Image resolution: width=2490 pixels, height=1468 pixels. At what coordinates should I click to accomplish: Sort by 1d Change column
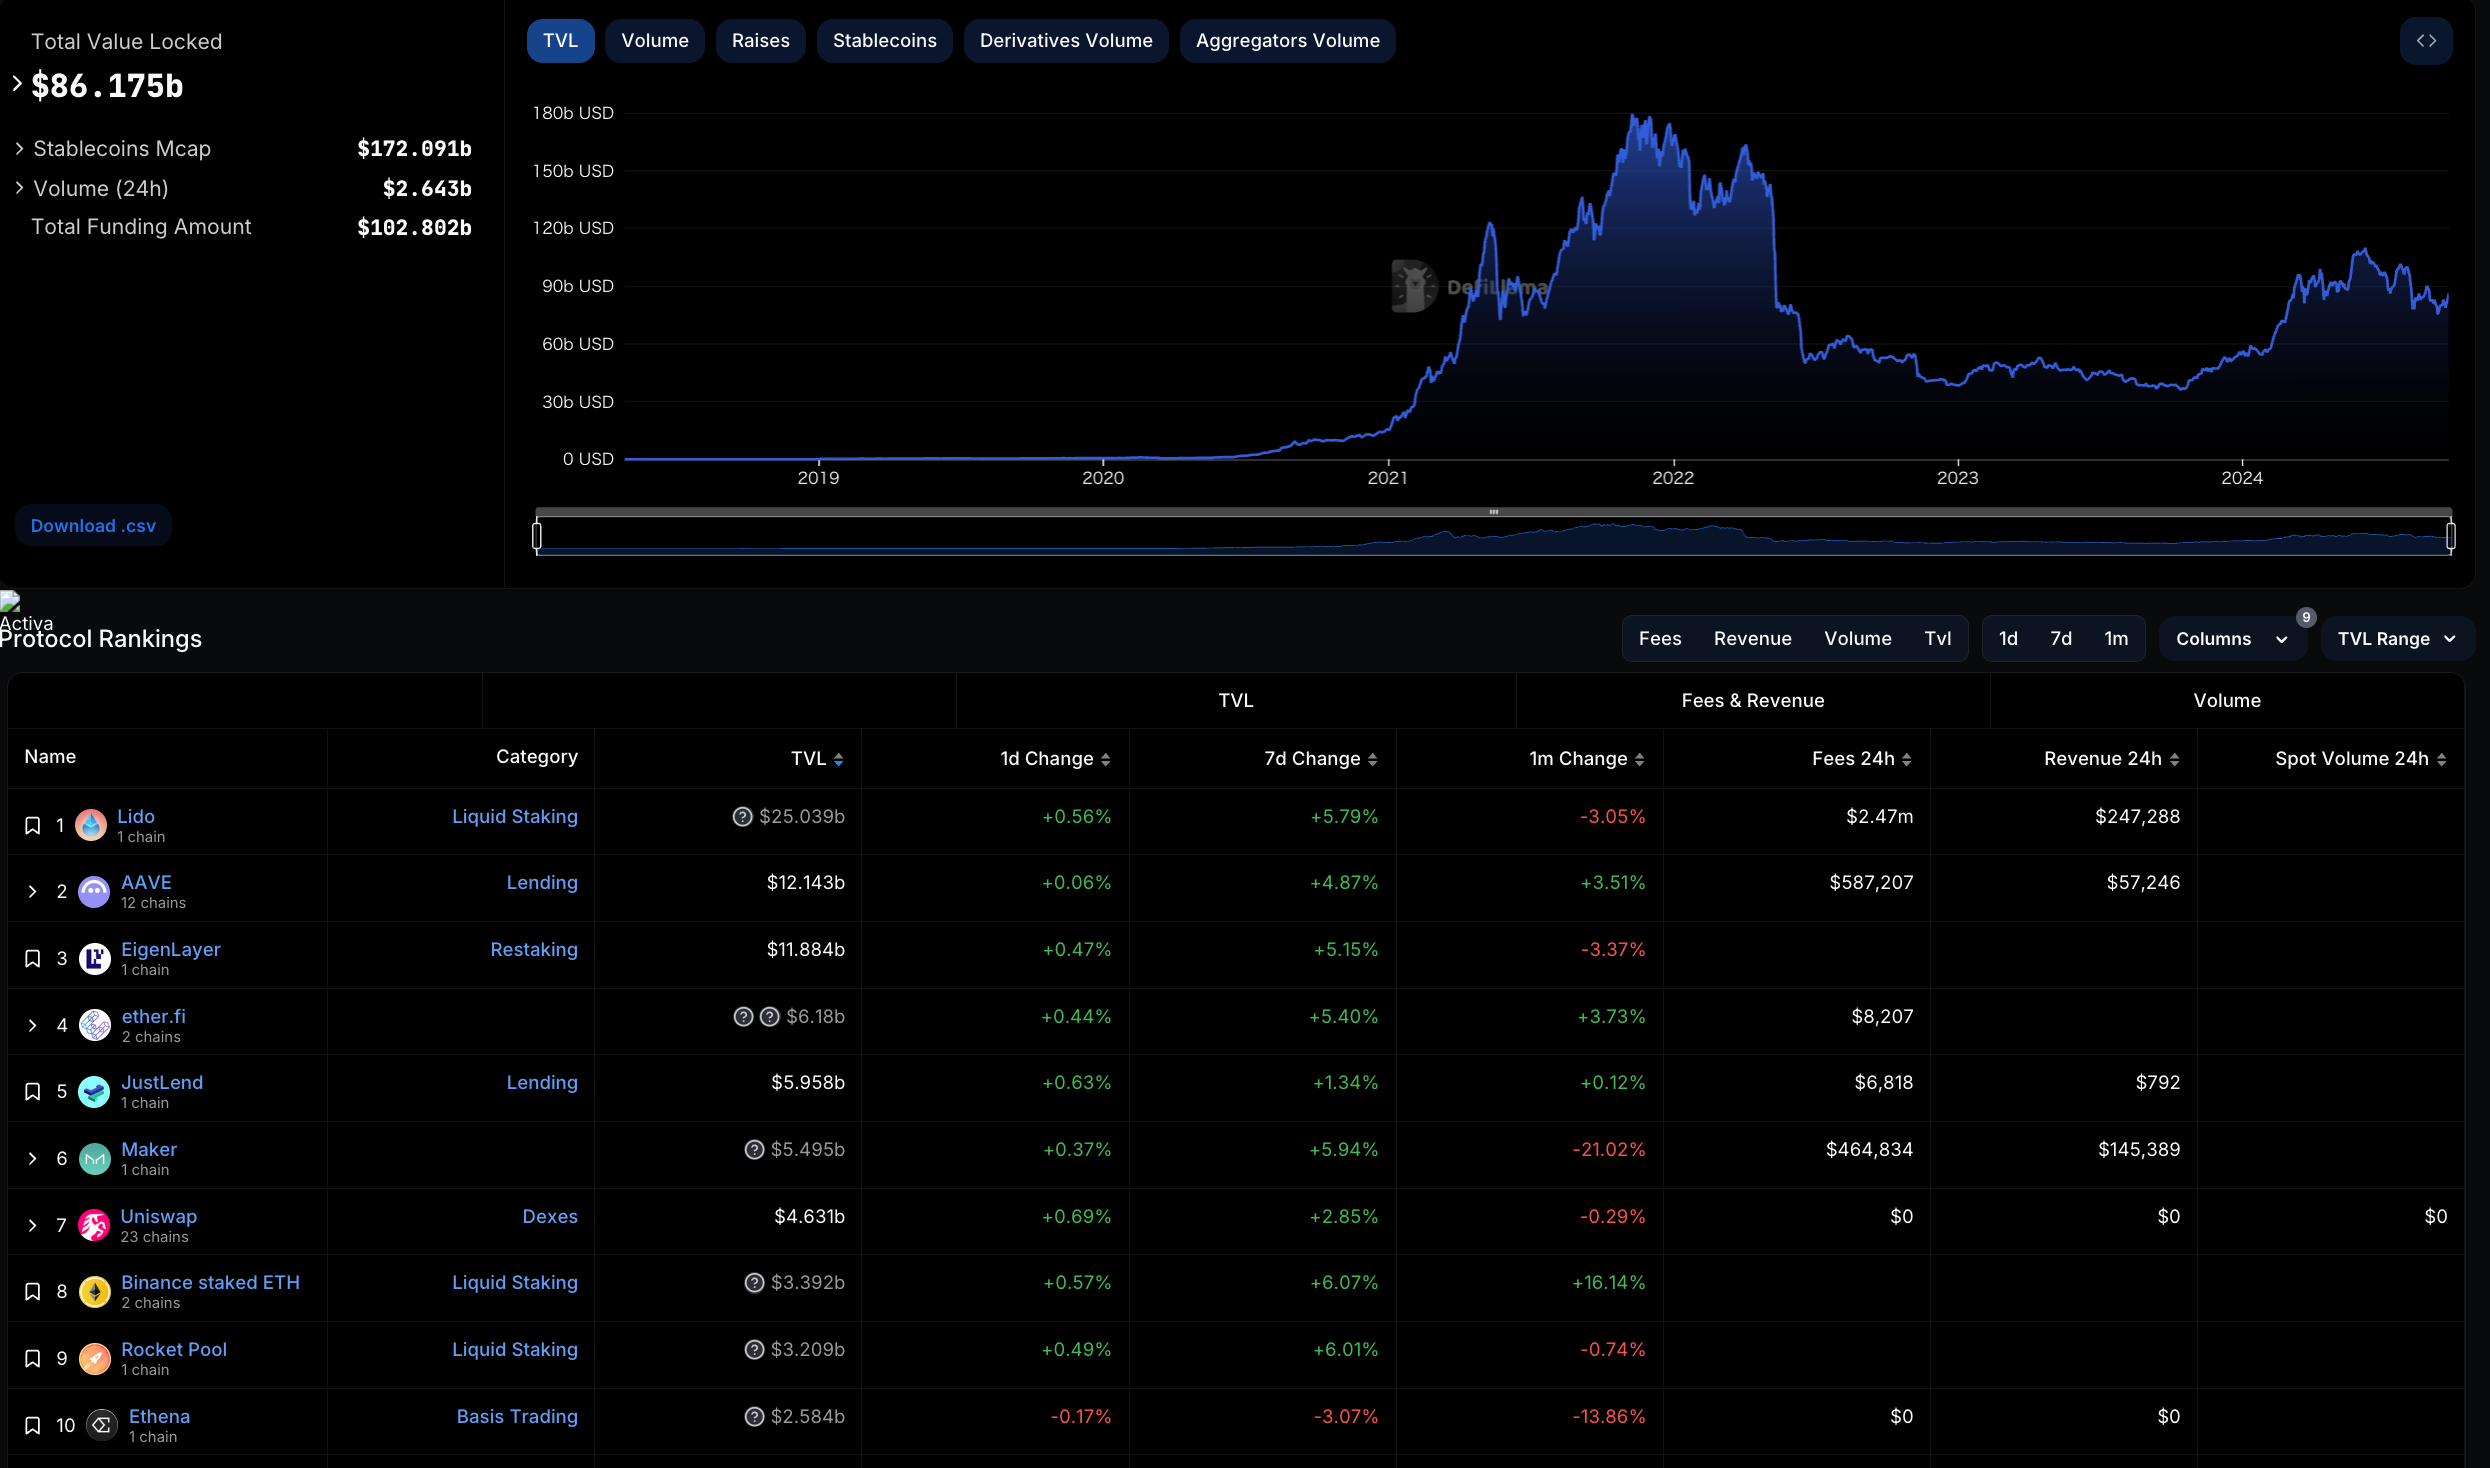tap(1105, 760)
